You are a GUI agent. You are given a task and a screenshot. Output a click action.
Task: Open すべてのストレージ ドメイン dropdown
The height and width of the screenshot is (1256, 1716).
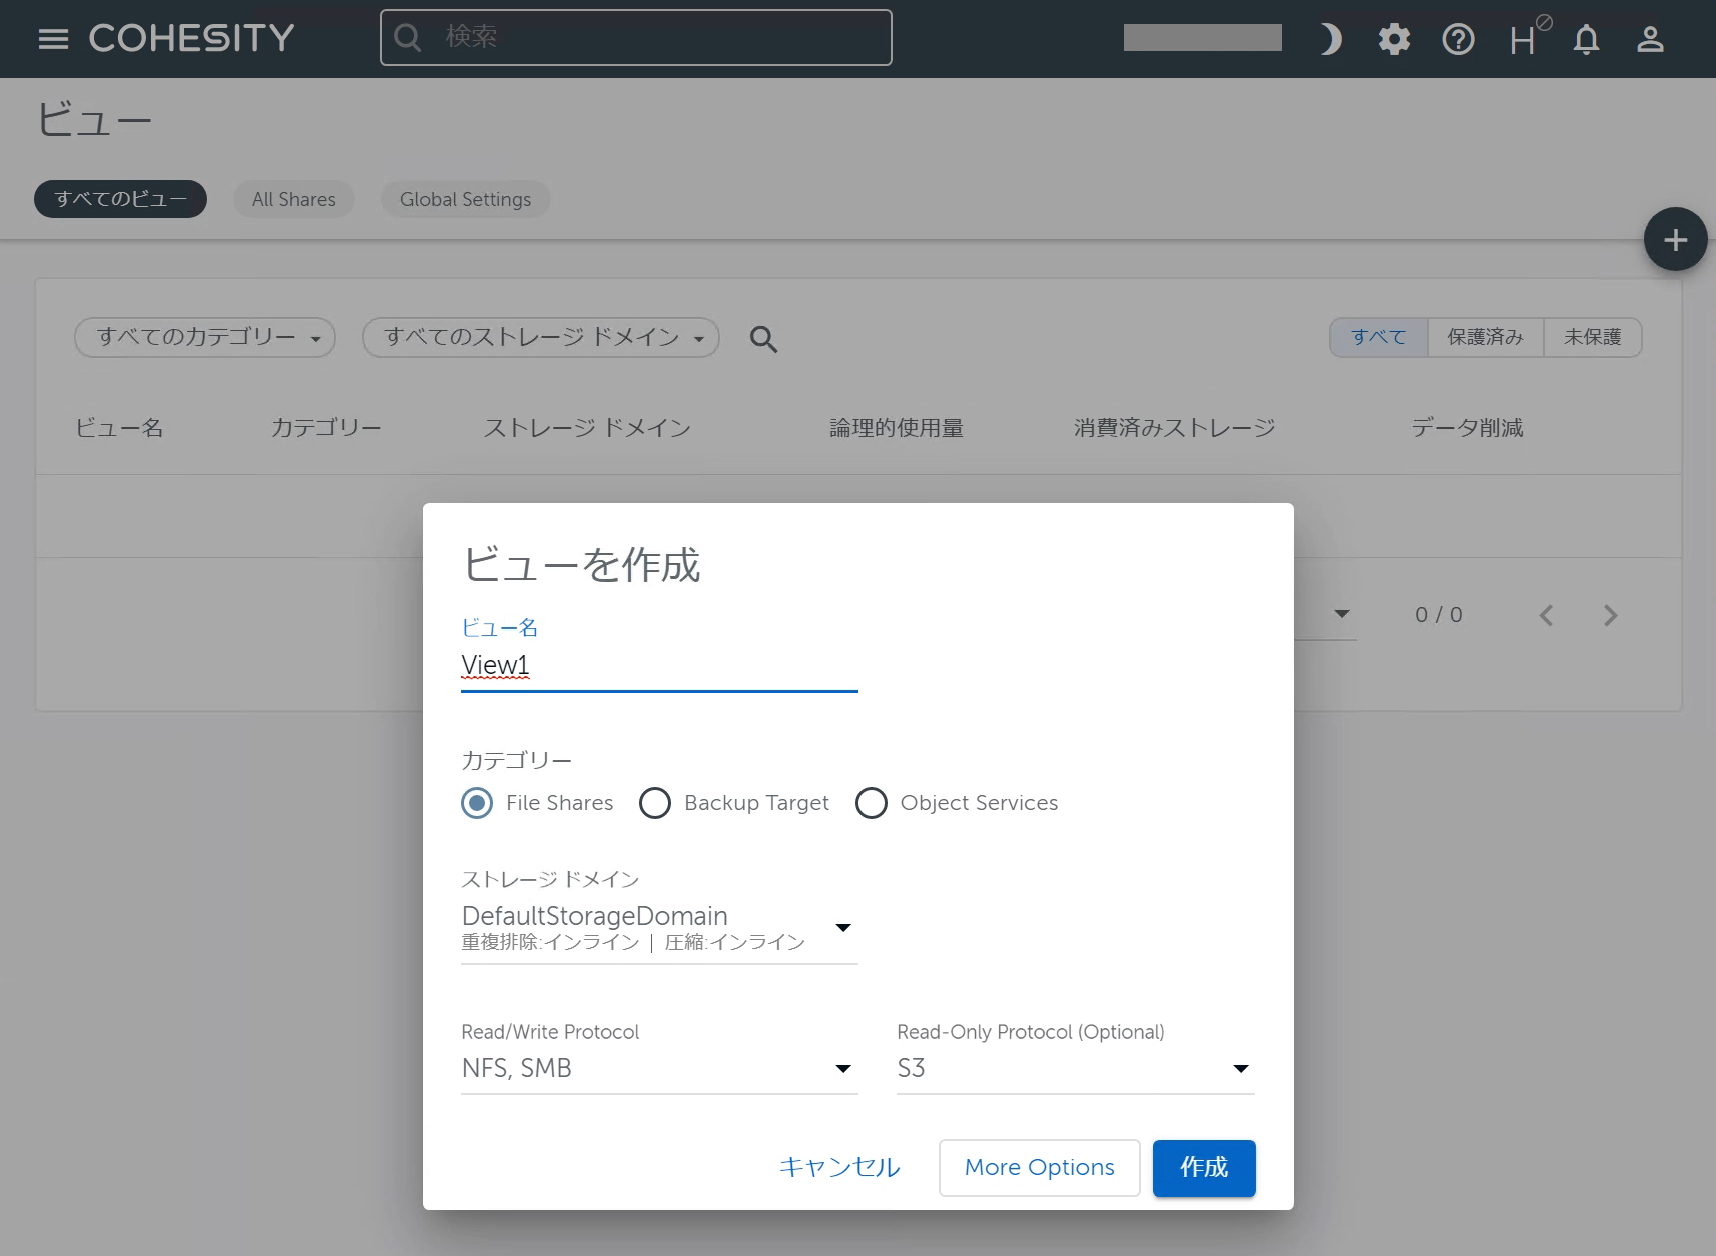point(541,337)
